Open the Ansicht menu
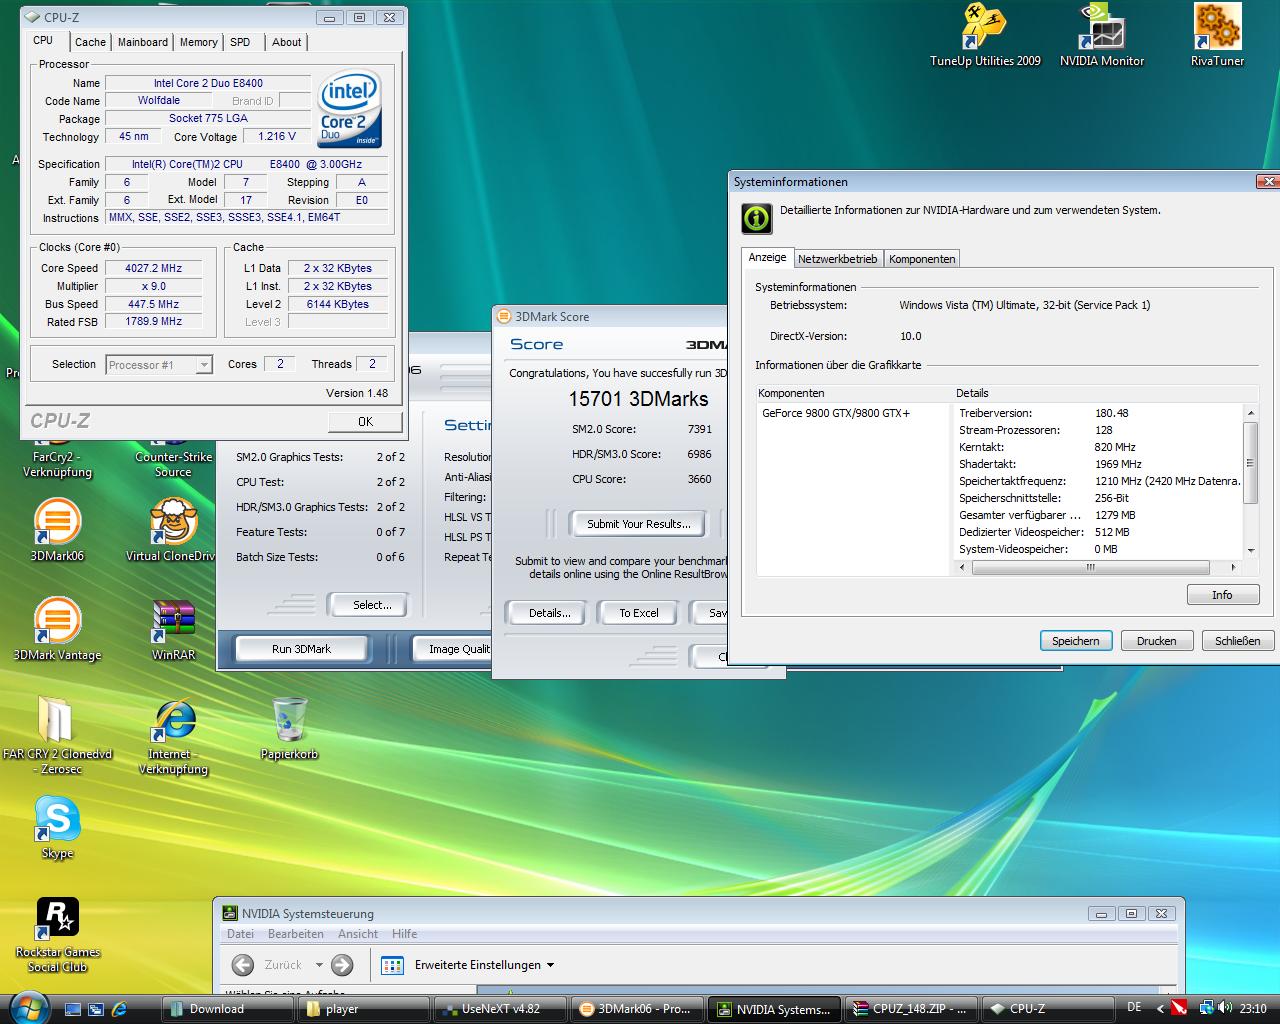 point(358,934)
